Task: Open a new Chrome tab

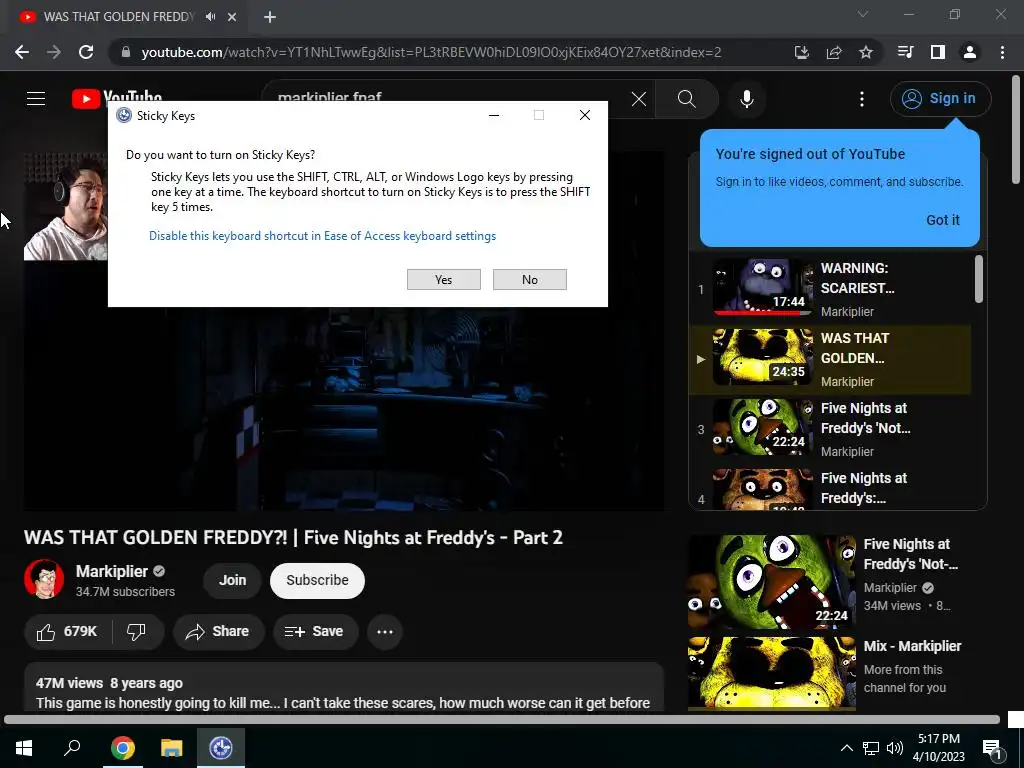Action: click(x=270, y=17)
